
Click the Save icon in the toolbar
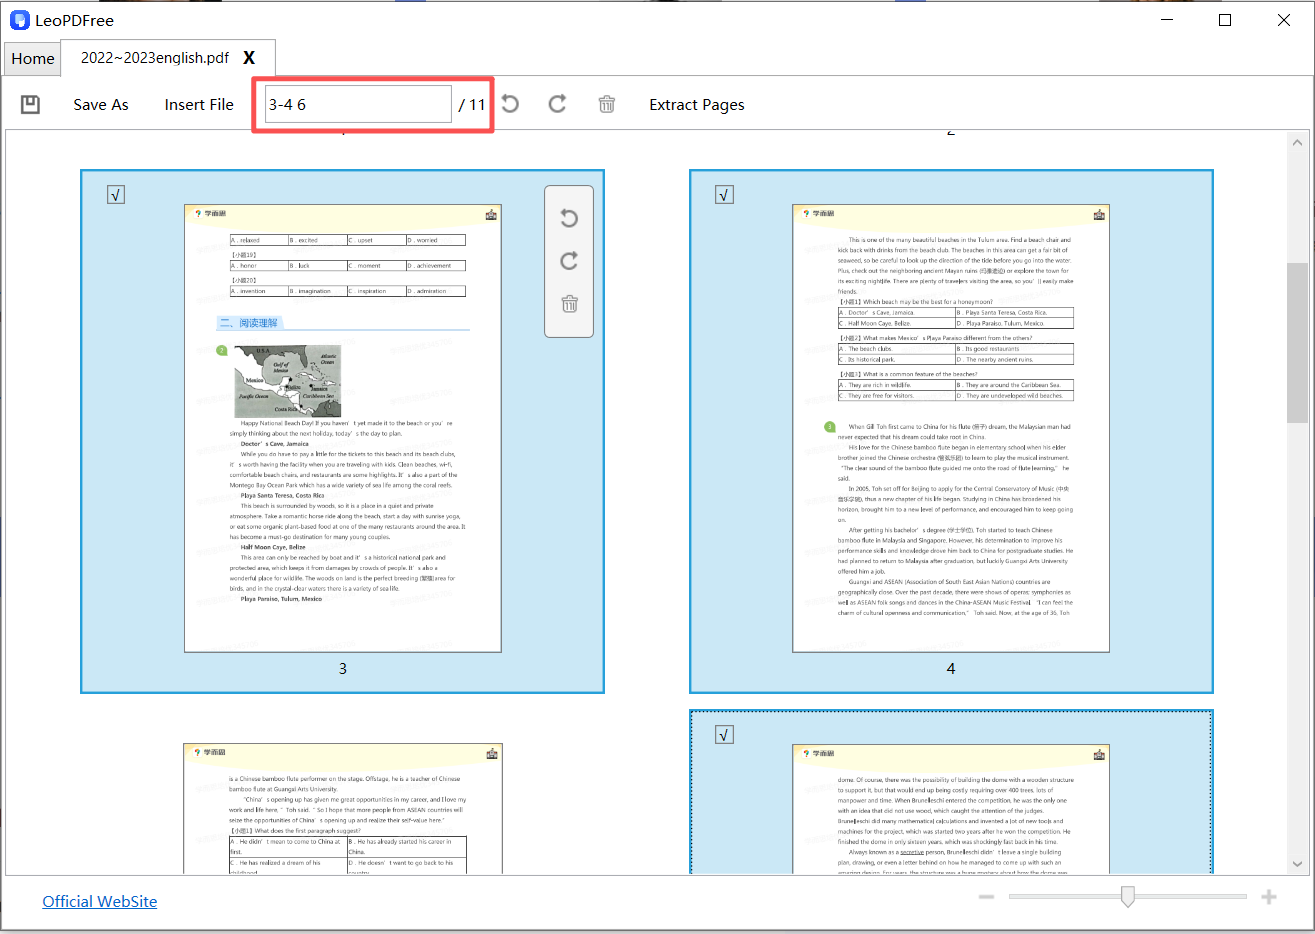[30, 104]
